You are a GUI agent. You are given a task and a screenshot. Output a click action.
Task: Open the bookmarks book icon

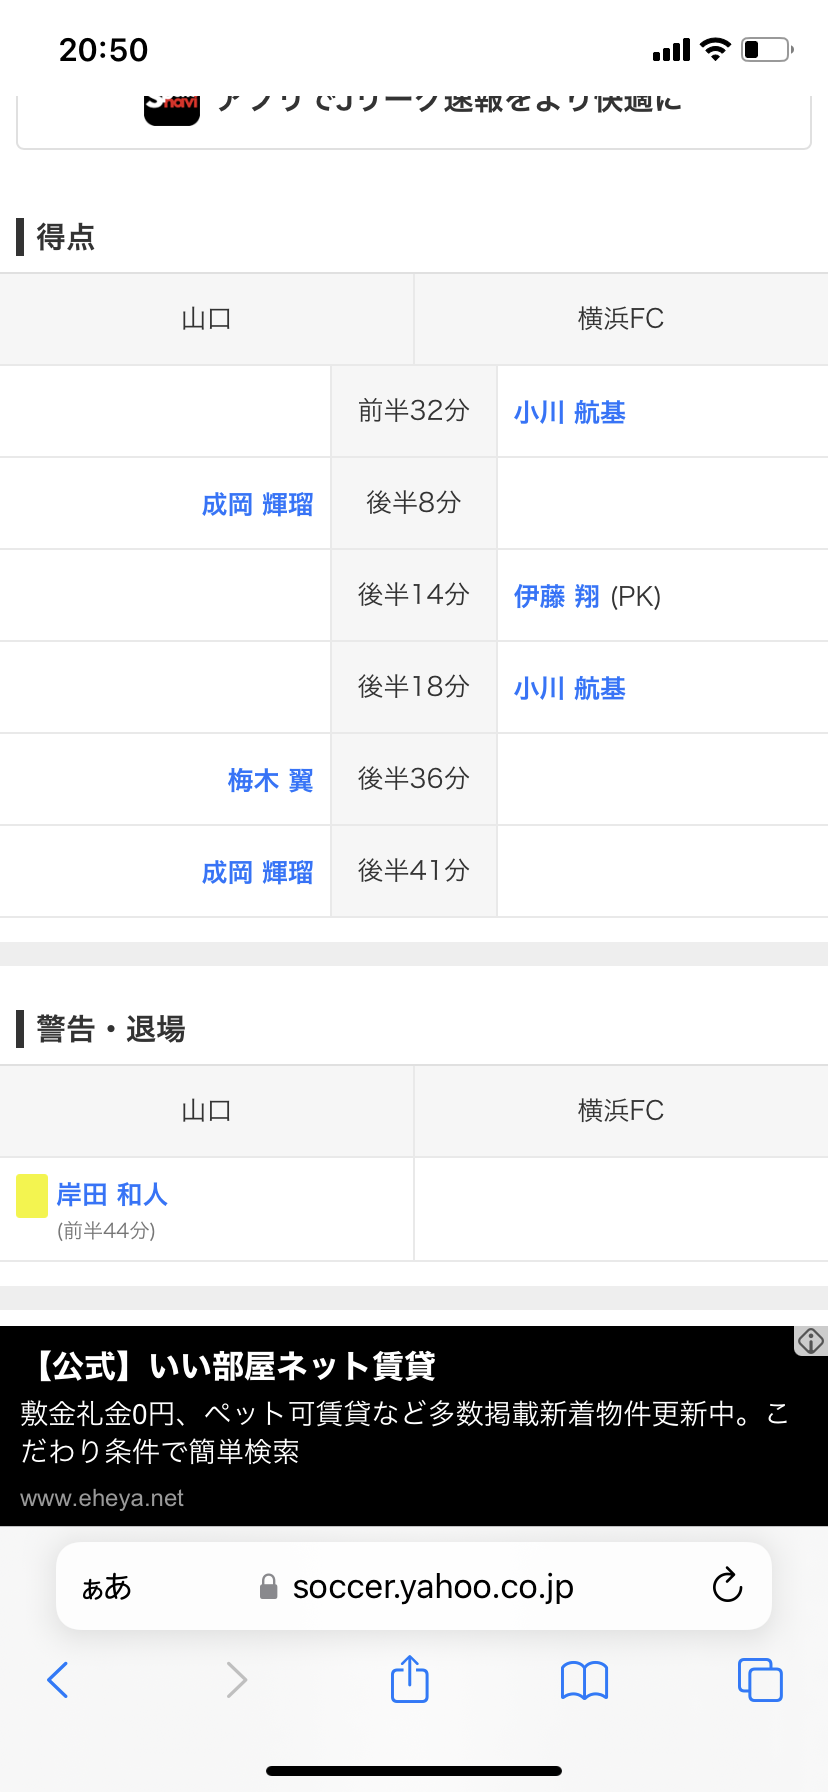(x=585, y=1680)
